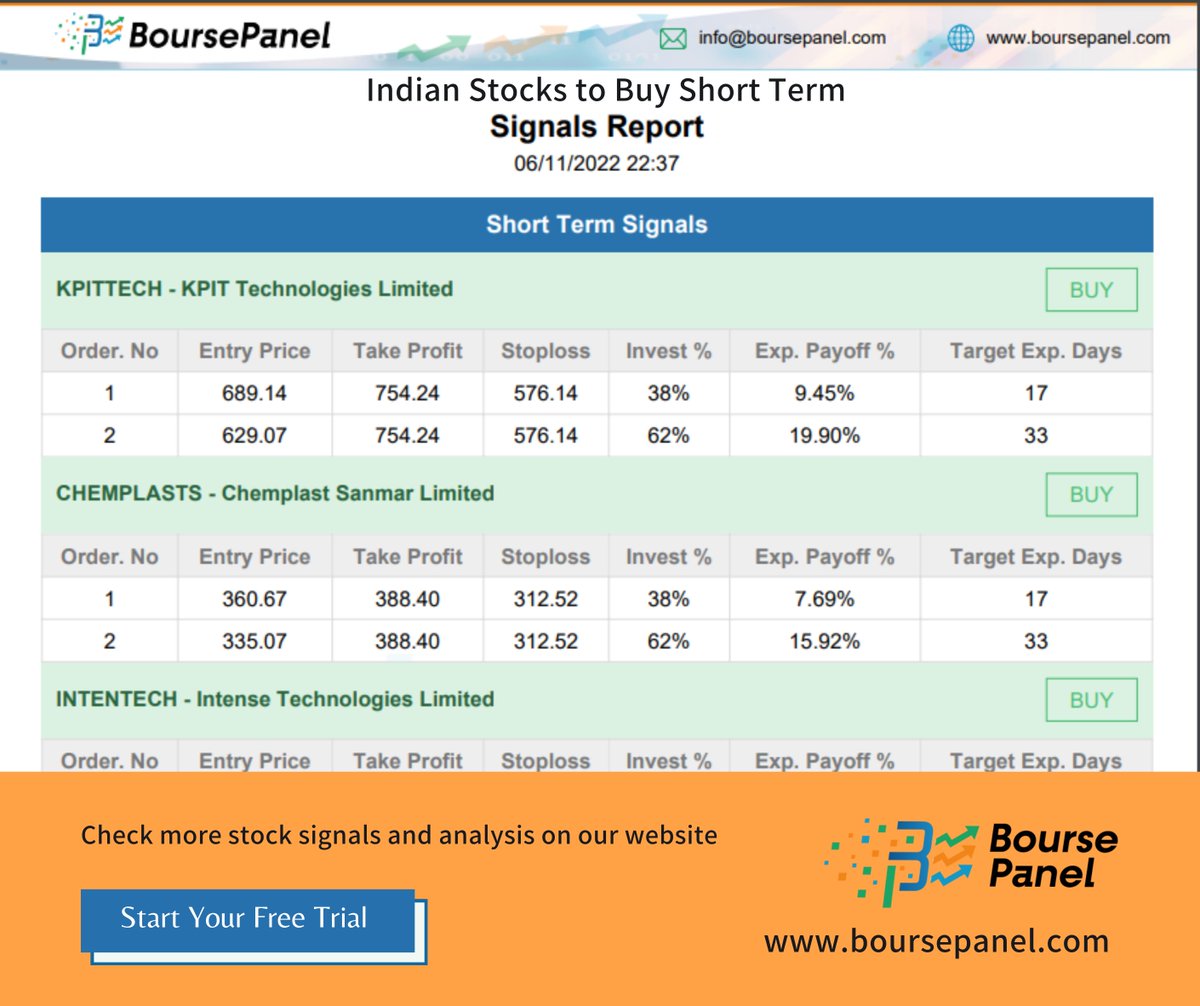
Task: Click CHEMPLASTS expected payoff 7.69%
Action: 824,599
